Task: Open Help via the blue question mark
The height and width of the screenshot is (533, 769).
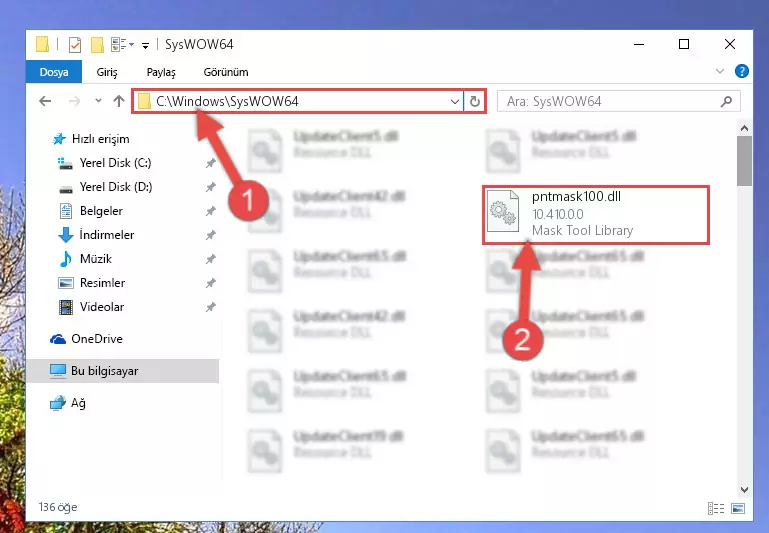Action: (x=742, y=72)
